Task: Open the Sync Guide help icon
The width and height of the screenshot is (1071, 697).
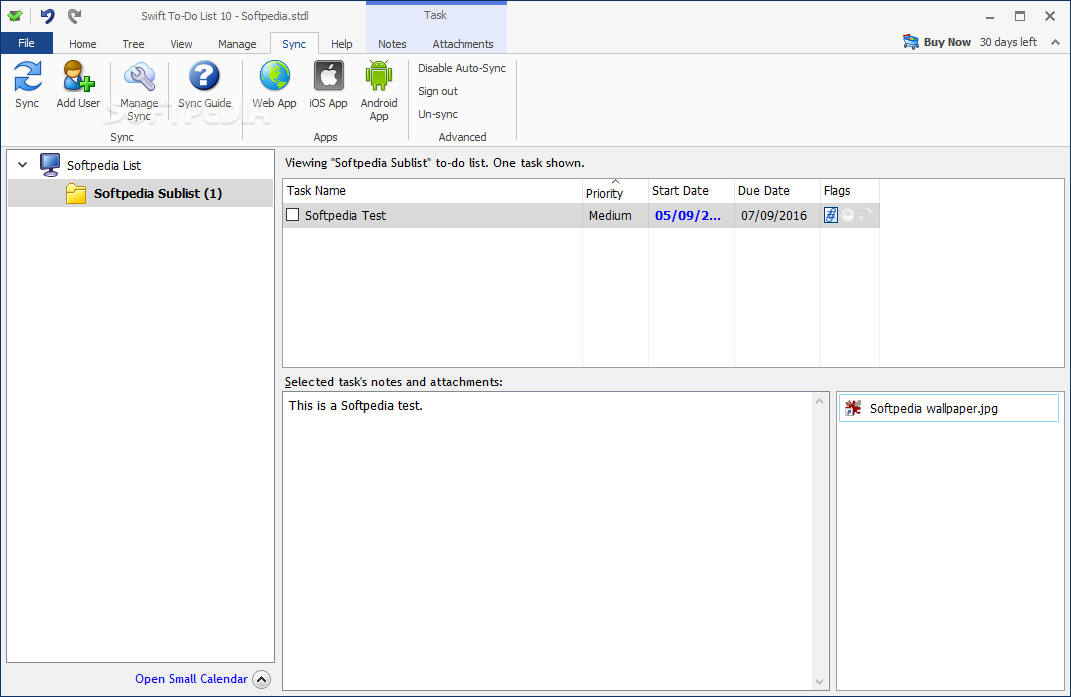Action: click(204, 76)
